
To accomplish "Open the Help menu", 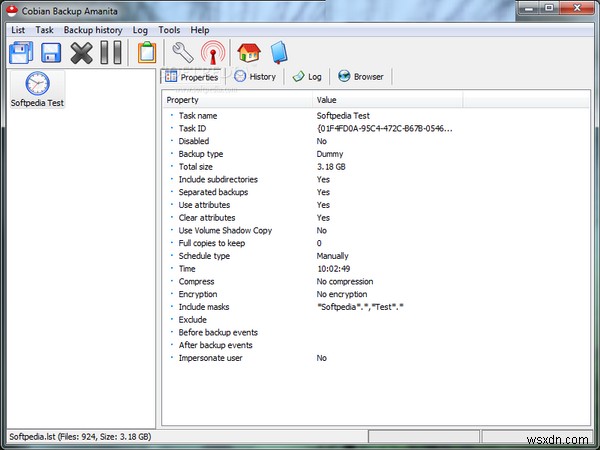I will [x=200, y=30].
